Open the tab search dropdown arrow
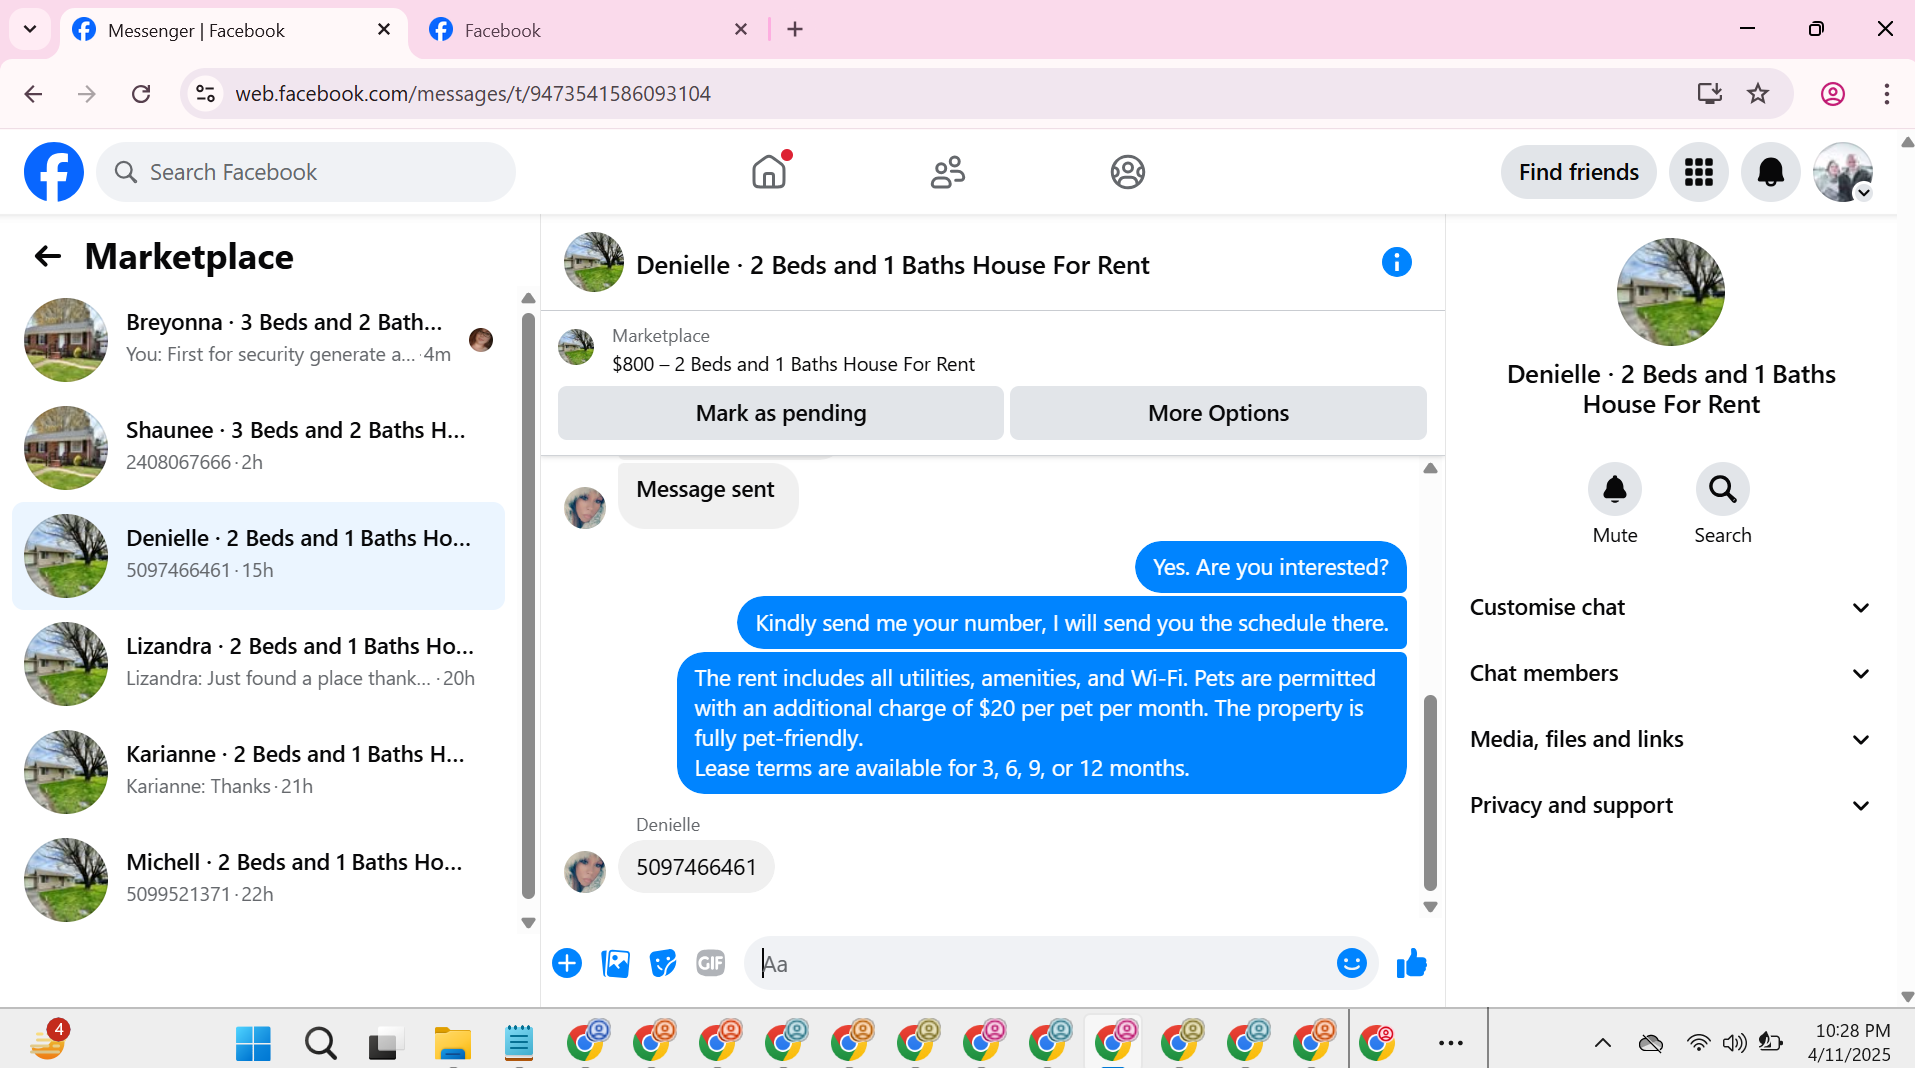This screenshot has width=1915, height=1068. point(30,29)
